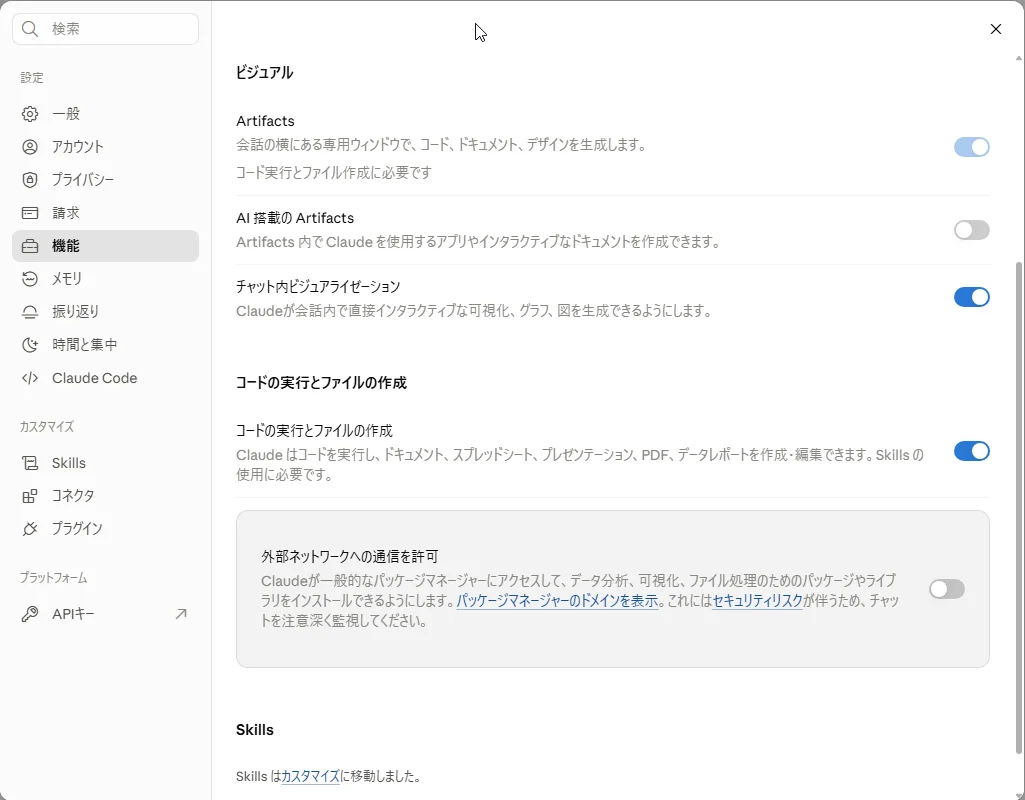
Task: Click the Skills heading in main pane
Action: coord(255,730)
